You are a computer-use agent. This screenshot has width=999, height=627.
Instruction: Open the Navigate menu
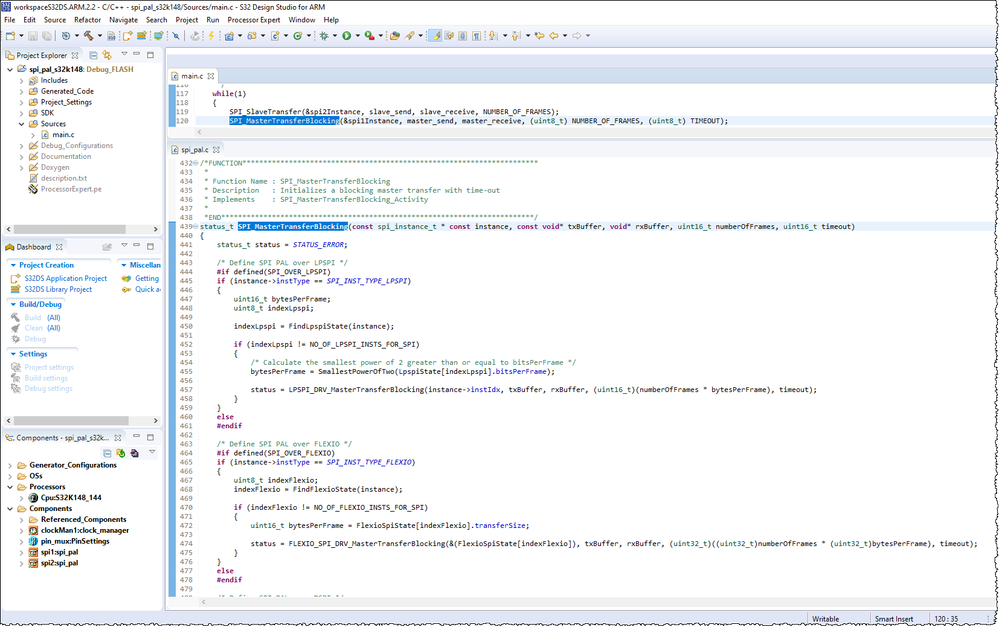(x=123, y=20)
